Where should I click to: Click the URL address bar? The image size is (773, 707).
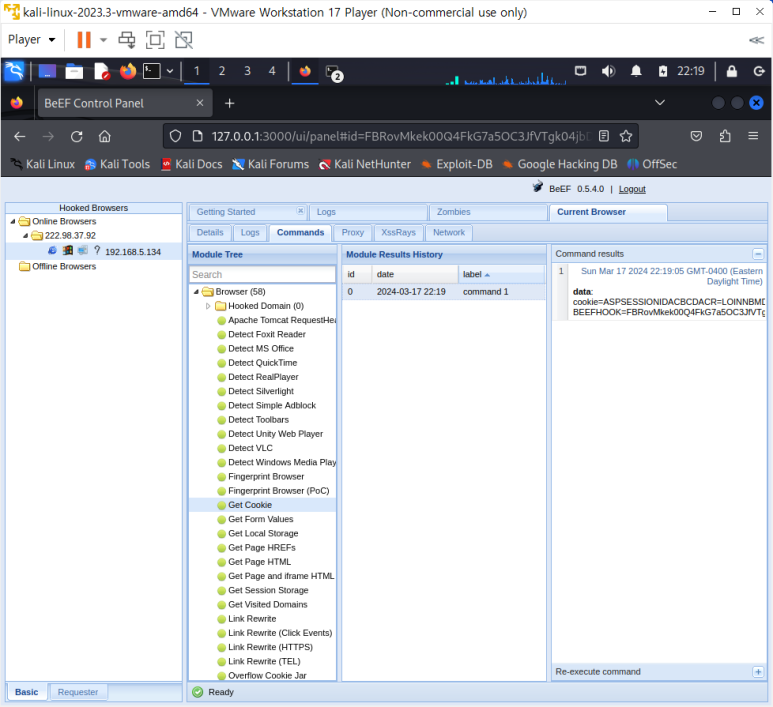click(x=399, y=136)
